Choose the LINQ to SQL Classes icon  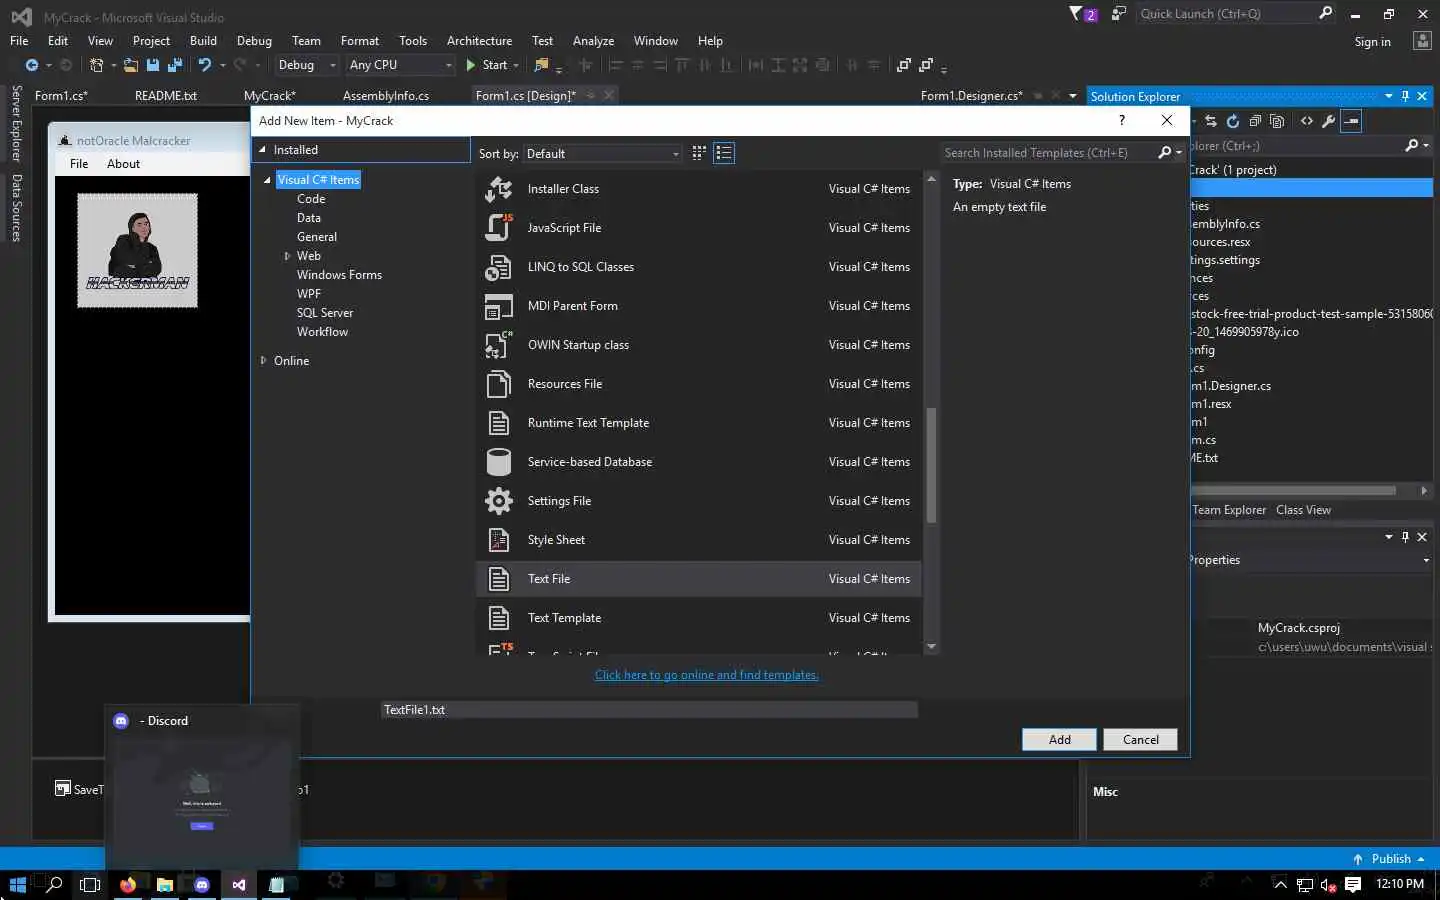tap(498, 267)
